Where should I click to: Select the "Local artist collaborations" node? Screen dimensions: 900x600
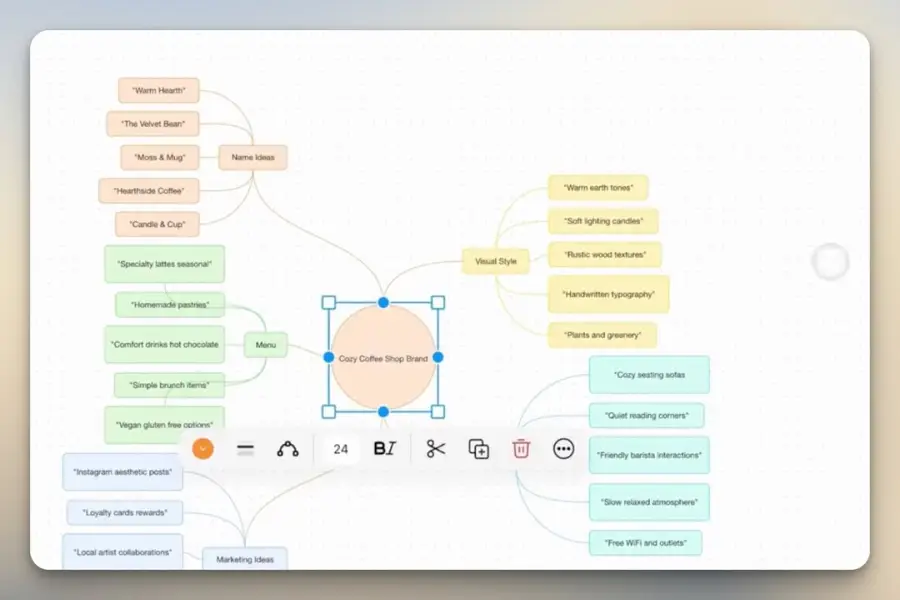pyautogui.click(x=123, y=552)
